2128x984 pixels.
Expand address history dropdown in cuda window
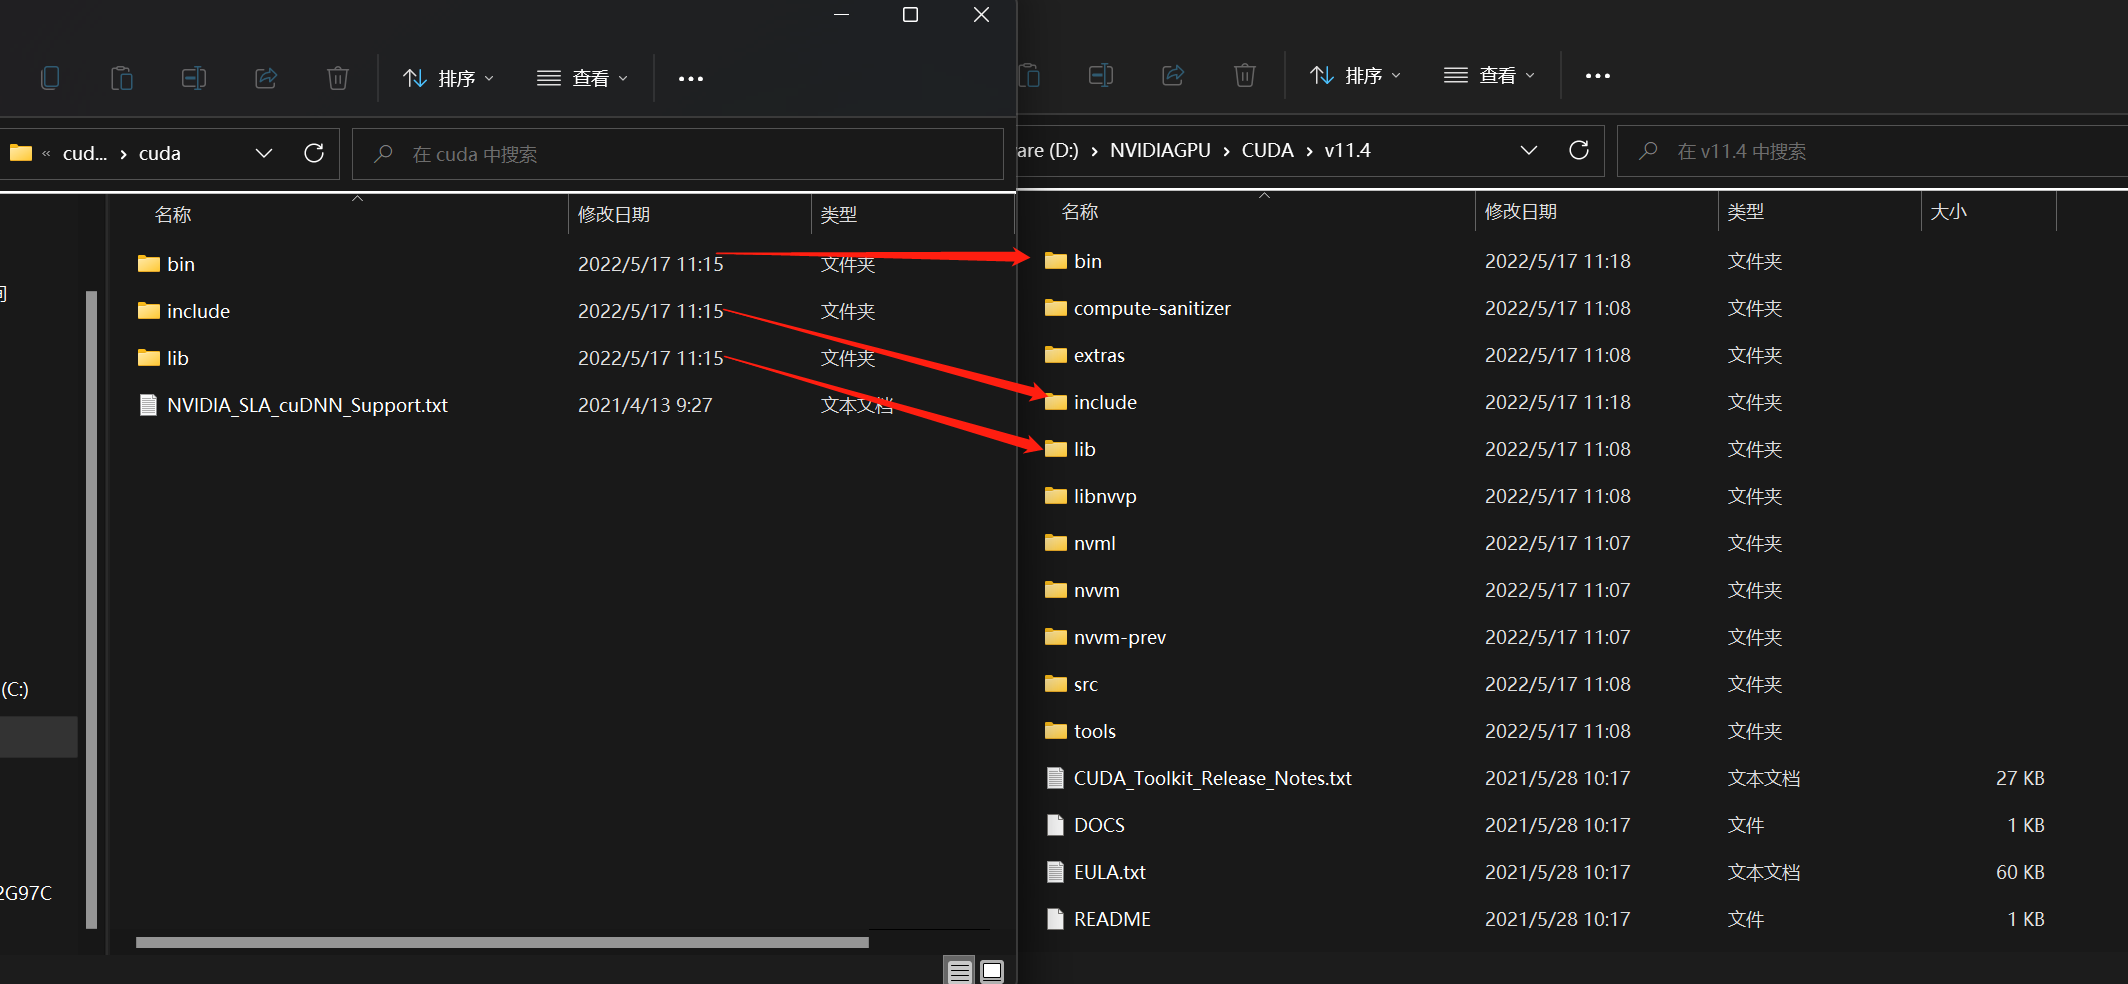(264, 153)
